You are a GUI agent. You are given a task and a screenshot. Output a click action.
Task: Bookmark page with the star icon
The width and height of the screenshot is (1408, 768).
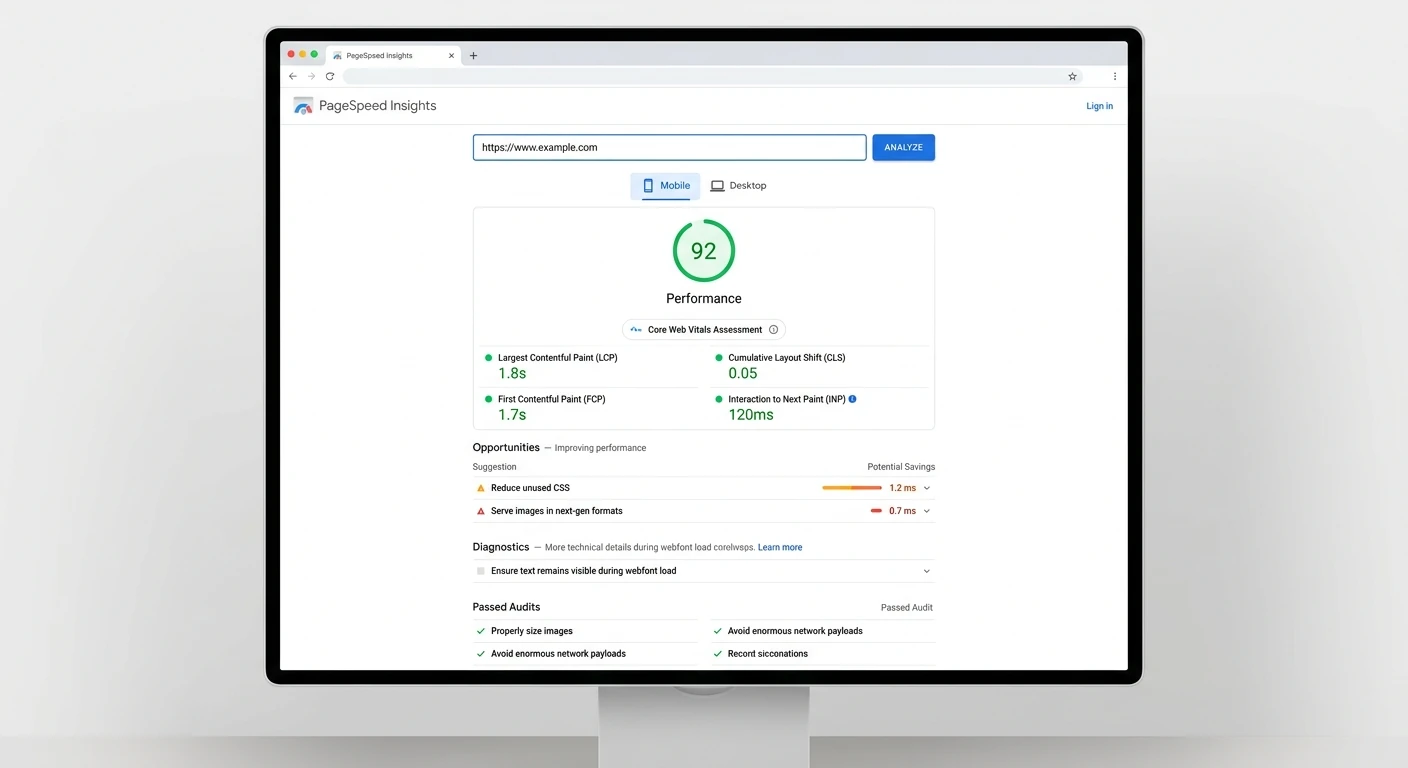1072,76
